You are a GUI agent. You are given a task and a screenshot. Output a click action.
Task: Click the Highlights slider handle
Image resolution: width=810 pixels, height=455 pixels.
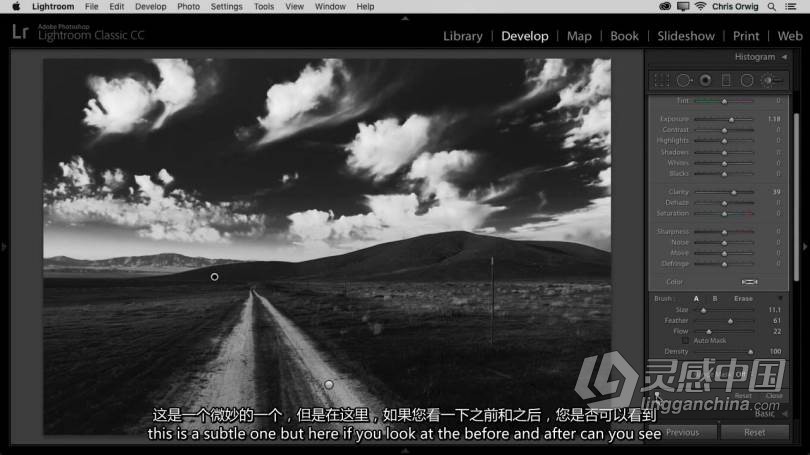pos(724,140)
